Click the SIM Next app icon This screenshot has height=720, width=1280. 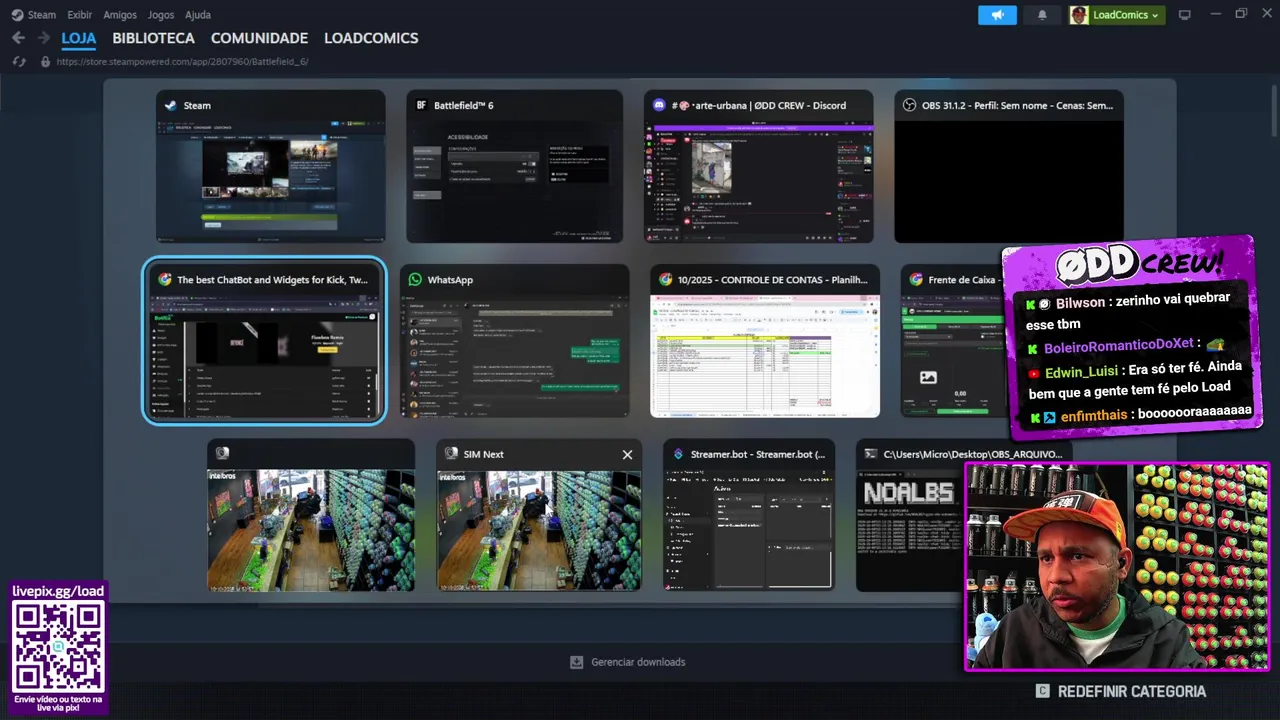(451, 454)
